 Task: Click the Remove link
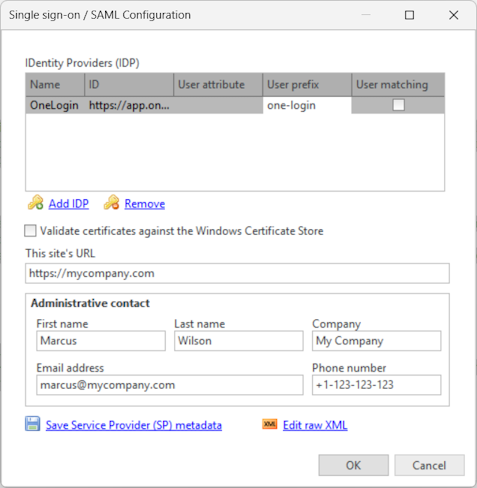pyautogui.click(x=145, y=204)
